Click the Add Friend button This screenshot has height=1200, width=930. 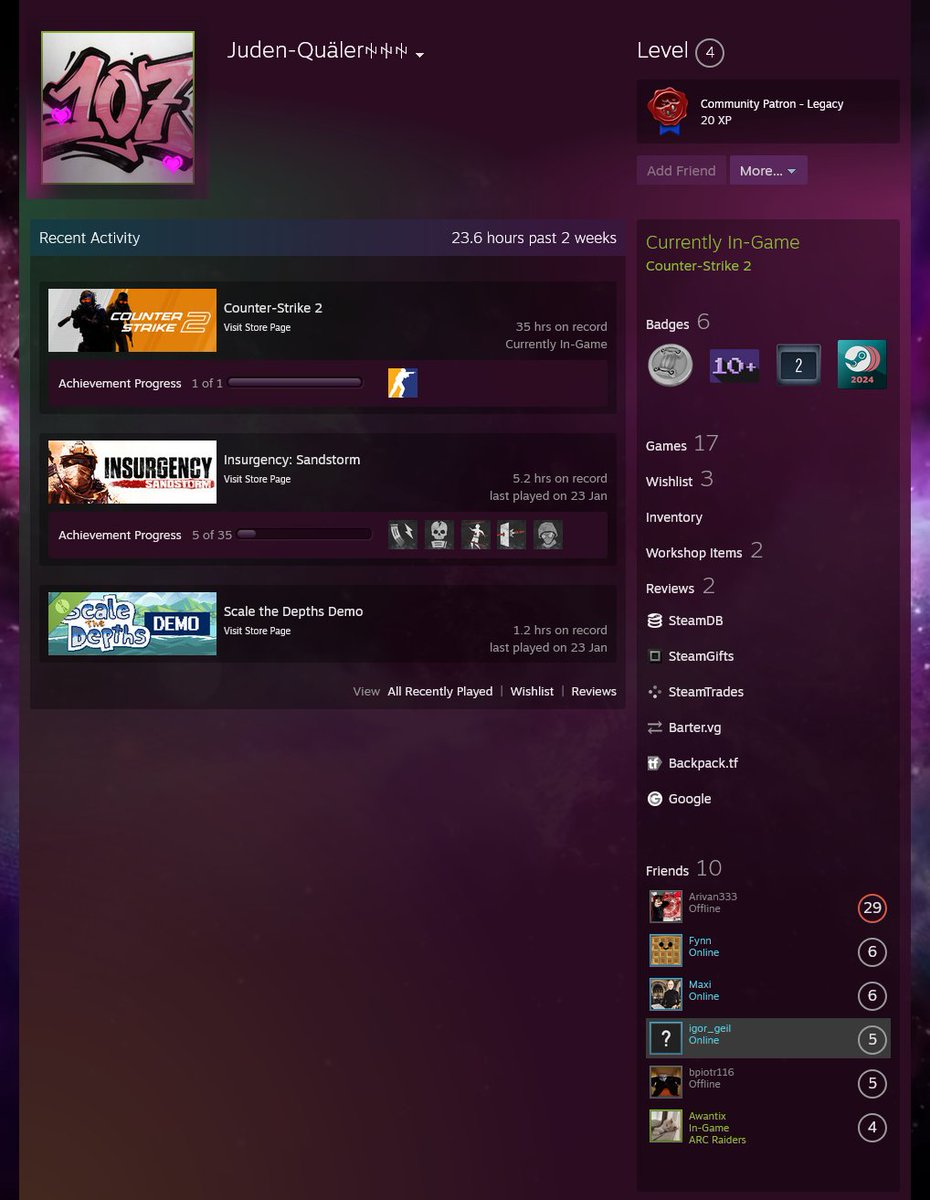(681, 170)
